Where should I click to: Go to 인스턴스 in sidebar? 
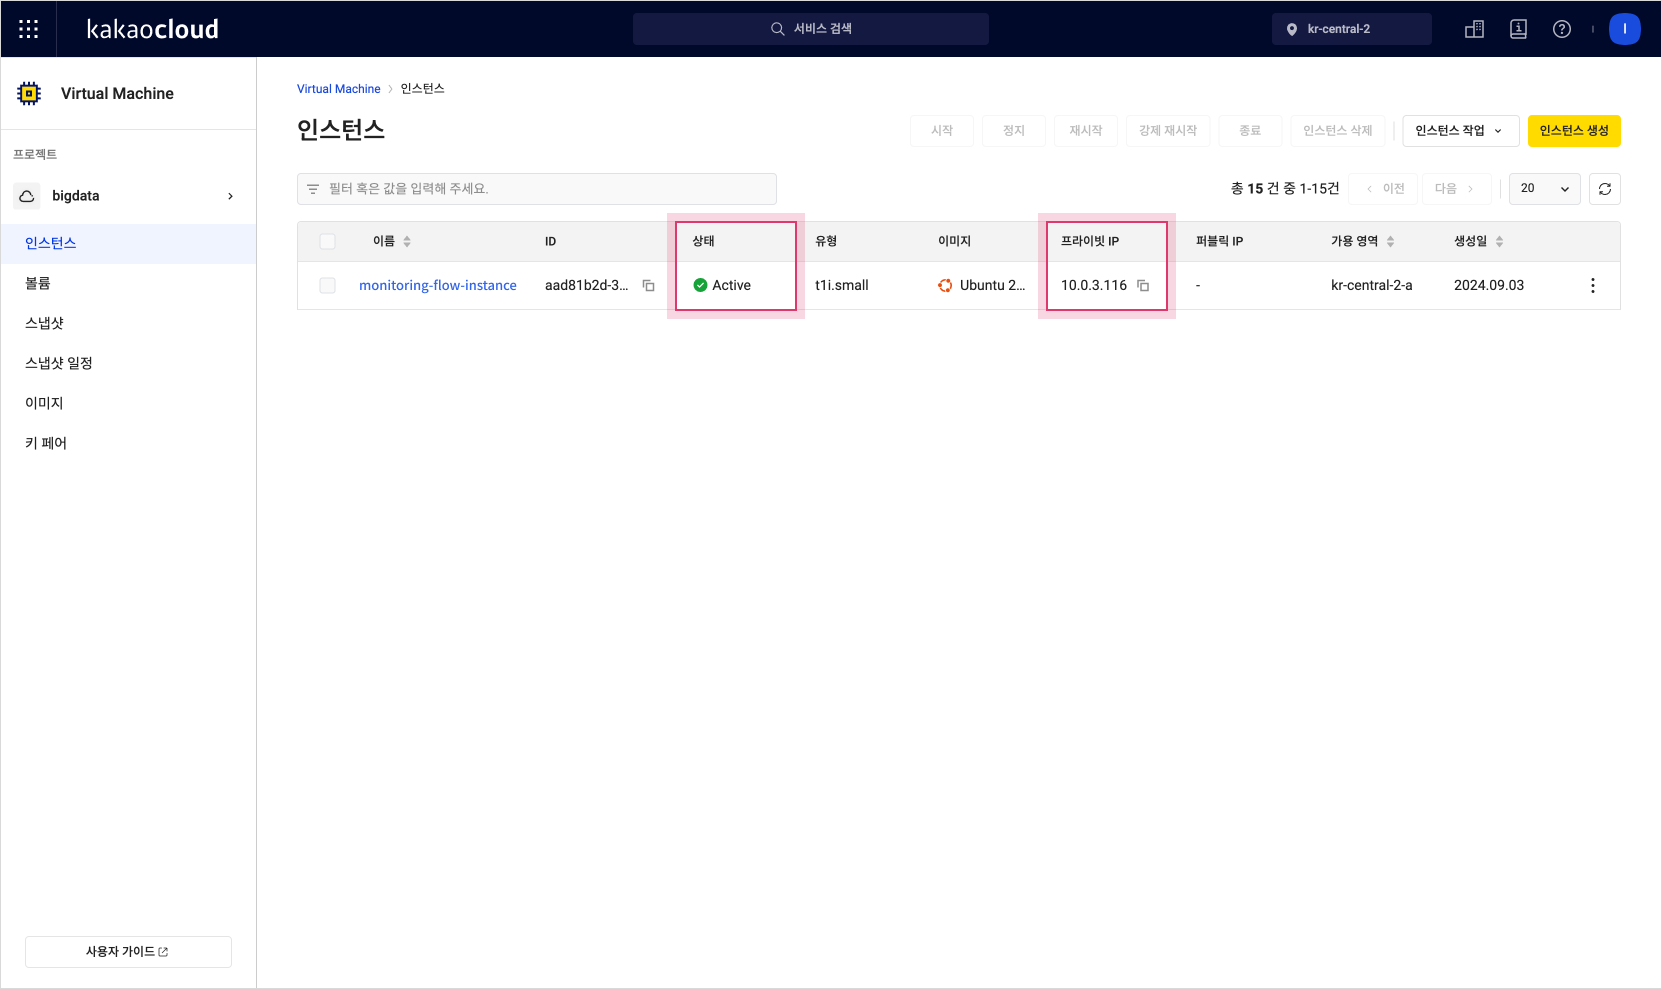tap(128, 243)
